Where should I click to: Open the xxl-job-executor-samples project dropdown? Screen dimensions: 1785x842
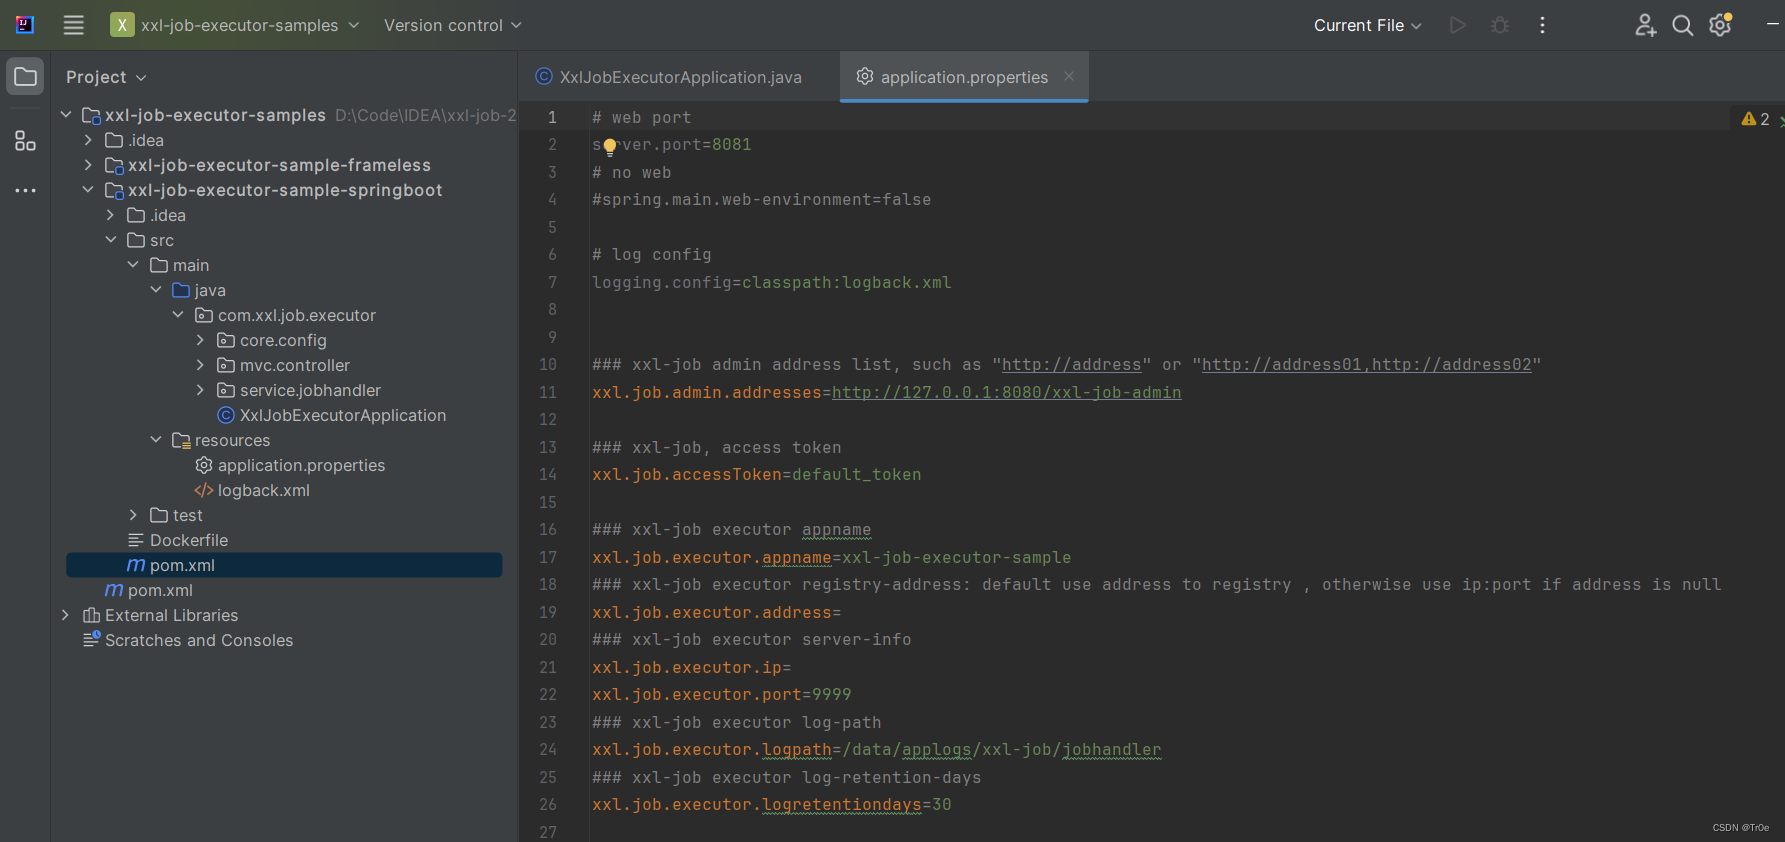coord(249,25)
